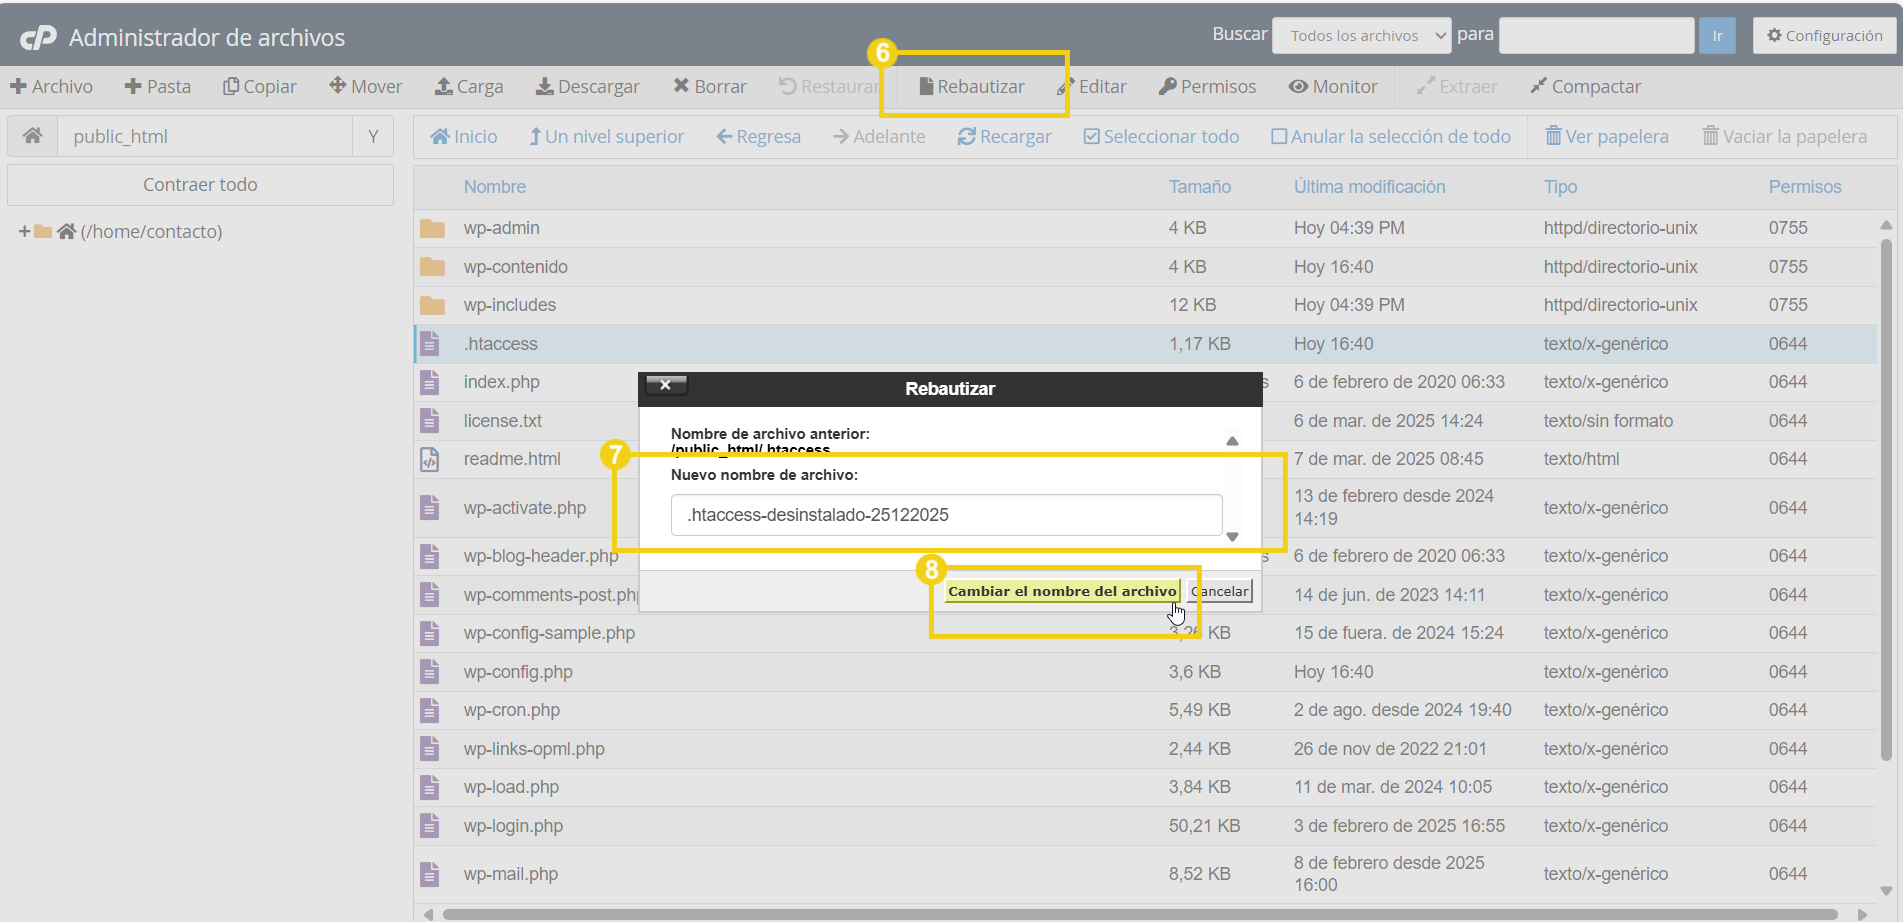
Task: Click the Rebautizar toolbar icon
Action: (x=926, y=87)
